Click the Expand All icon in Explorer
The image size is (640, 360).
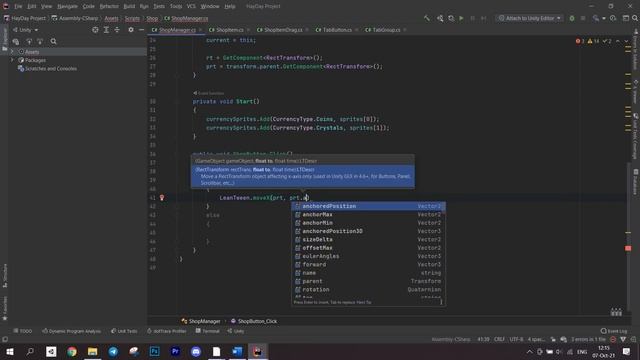tap(106, 30)
